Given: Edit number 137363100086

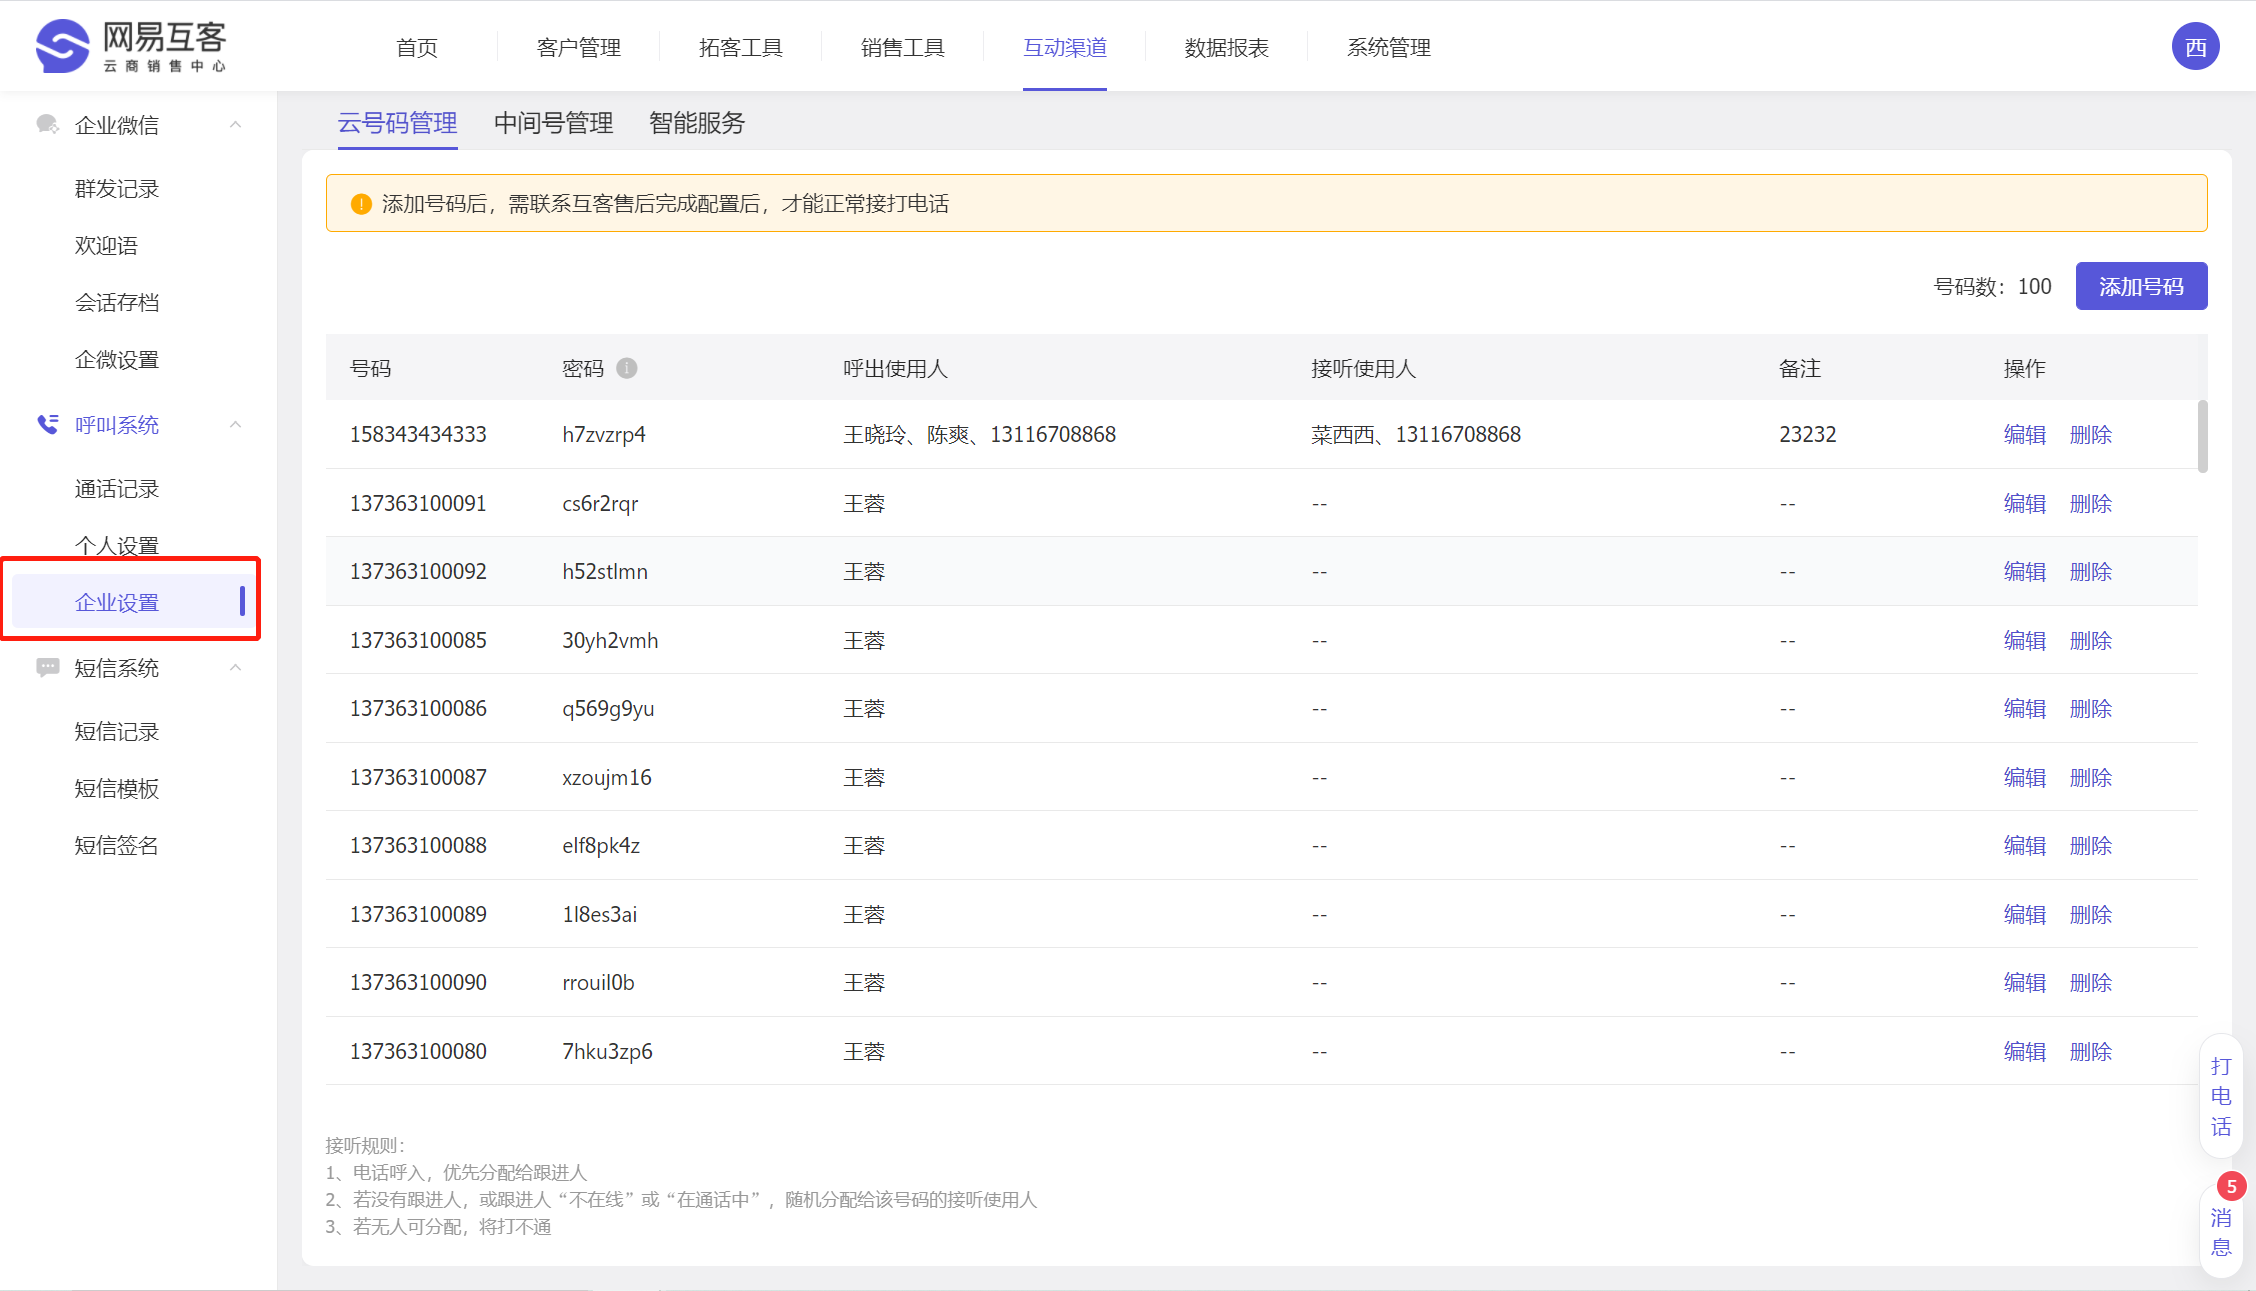Looking at the screenshot, I should click(2025, 708).
